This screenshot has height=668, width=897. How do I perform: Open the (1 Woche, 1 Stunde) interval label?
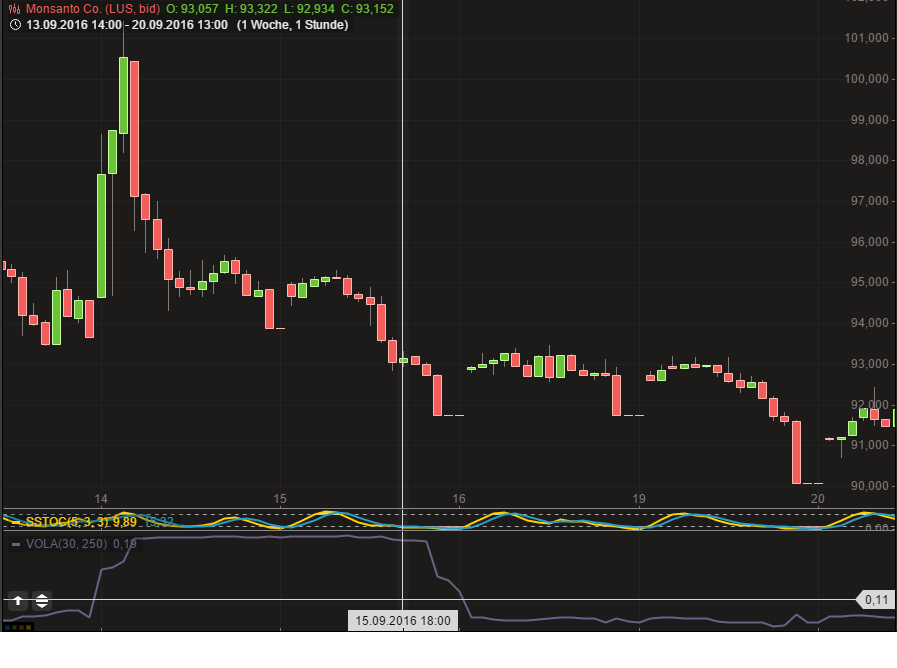pyautogui.click(x=293, y=25)
